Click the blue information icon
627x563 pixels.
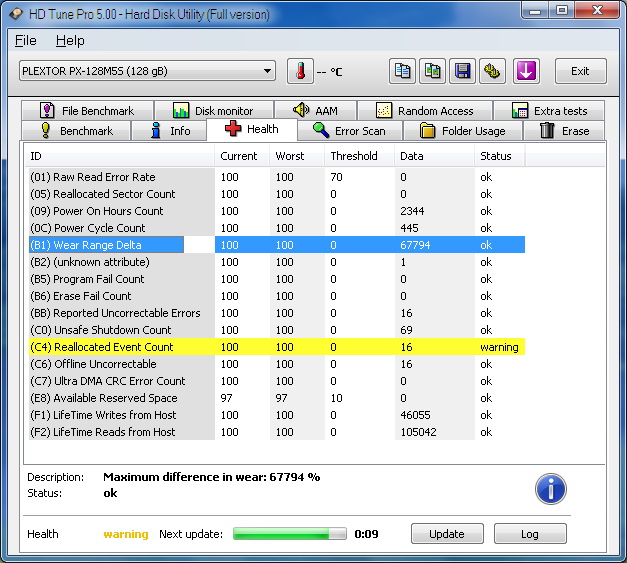pos(551,489)
